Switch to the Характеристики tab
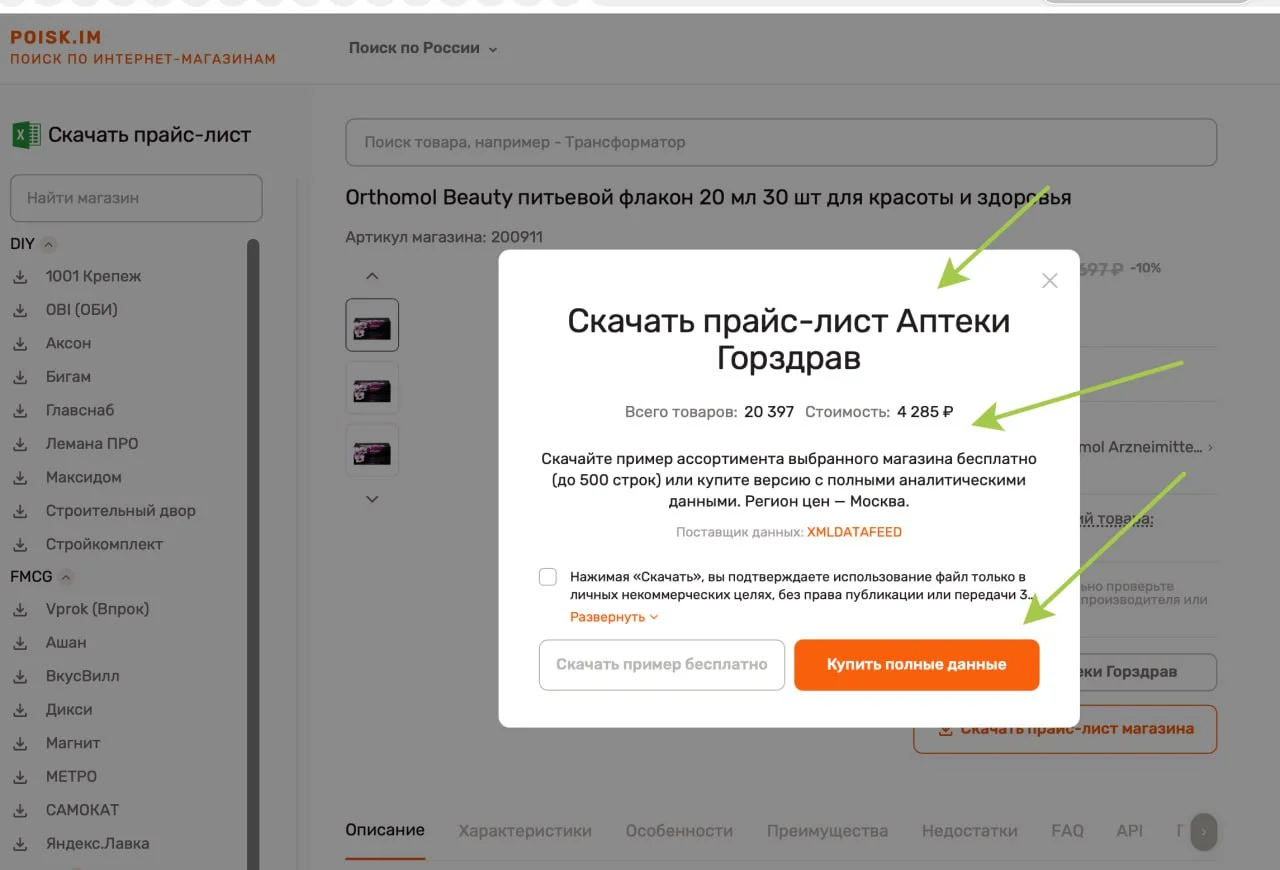The image size is (1280, 870). pos(524,831)
